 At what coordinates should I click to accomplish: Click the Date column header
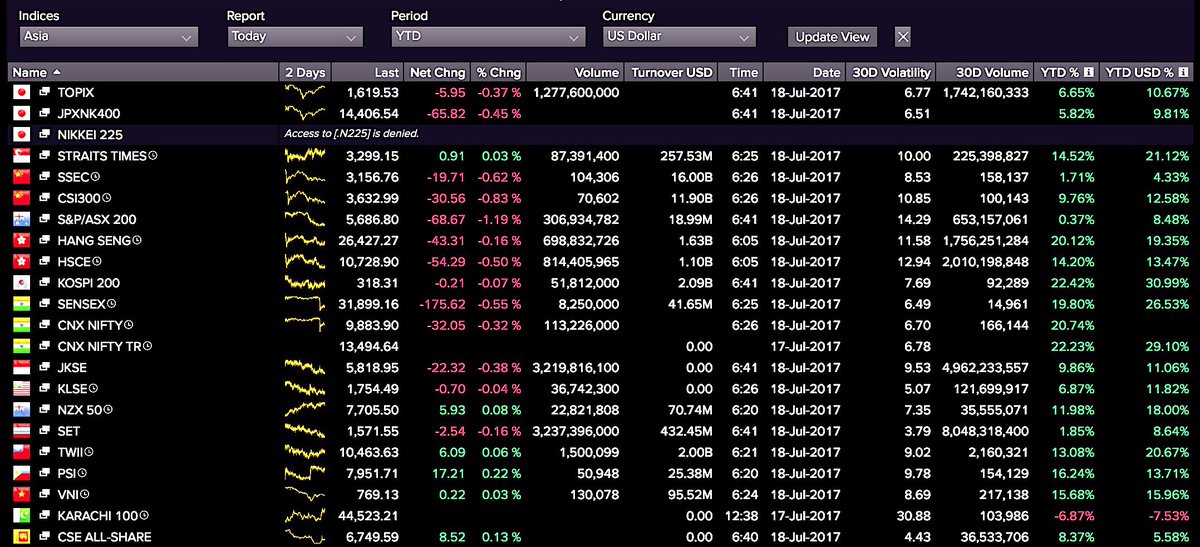click(x=805, y=72)
